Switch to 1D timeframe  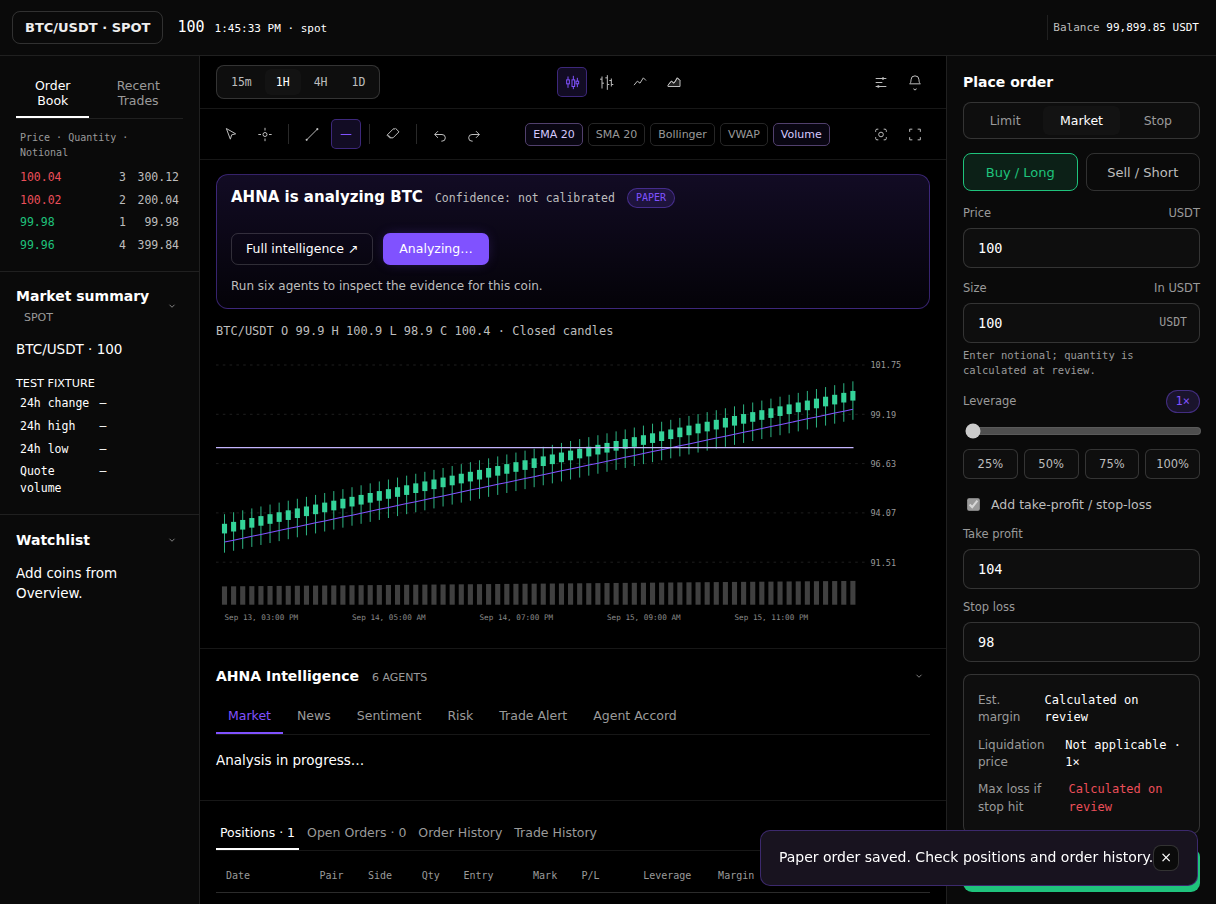coord(358,82)
